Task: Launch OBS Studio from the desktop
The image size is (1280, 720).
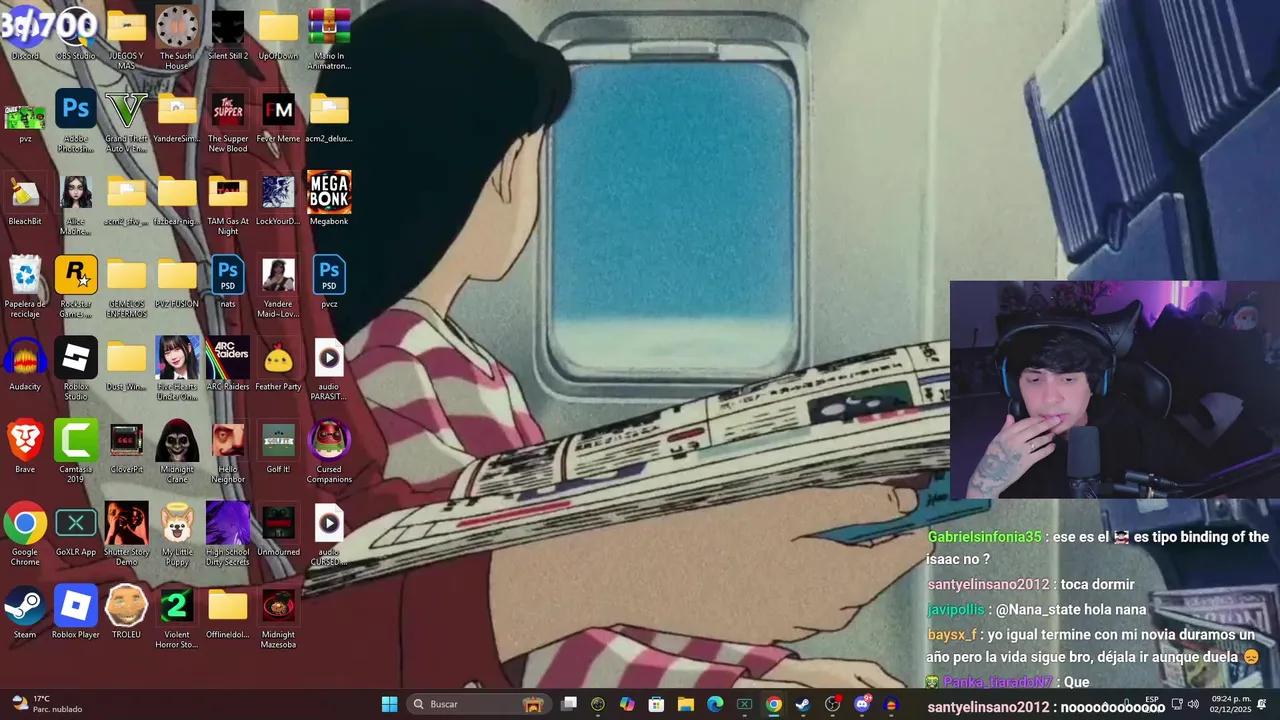Action: [76, 34]
